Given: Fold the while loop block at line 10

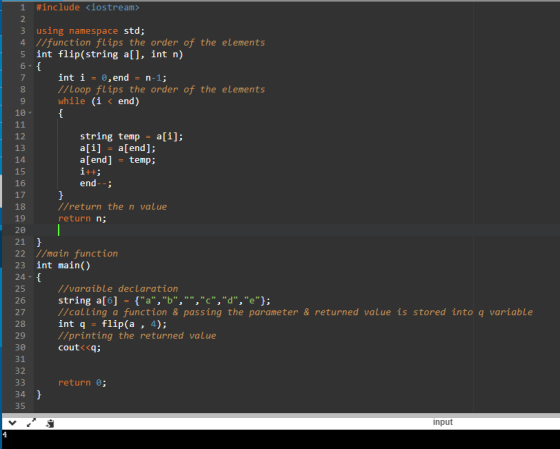Looking at the screenshot, I should point(30,113).
